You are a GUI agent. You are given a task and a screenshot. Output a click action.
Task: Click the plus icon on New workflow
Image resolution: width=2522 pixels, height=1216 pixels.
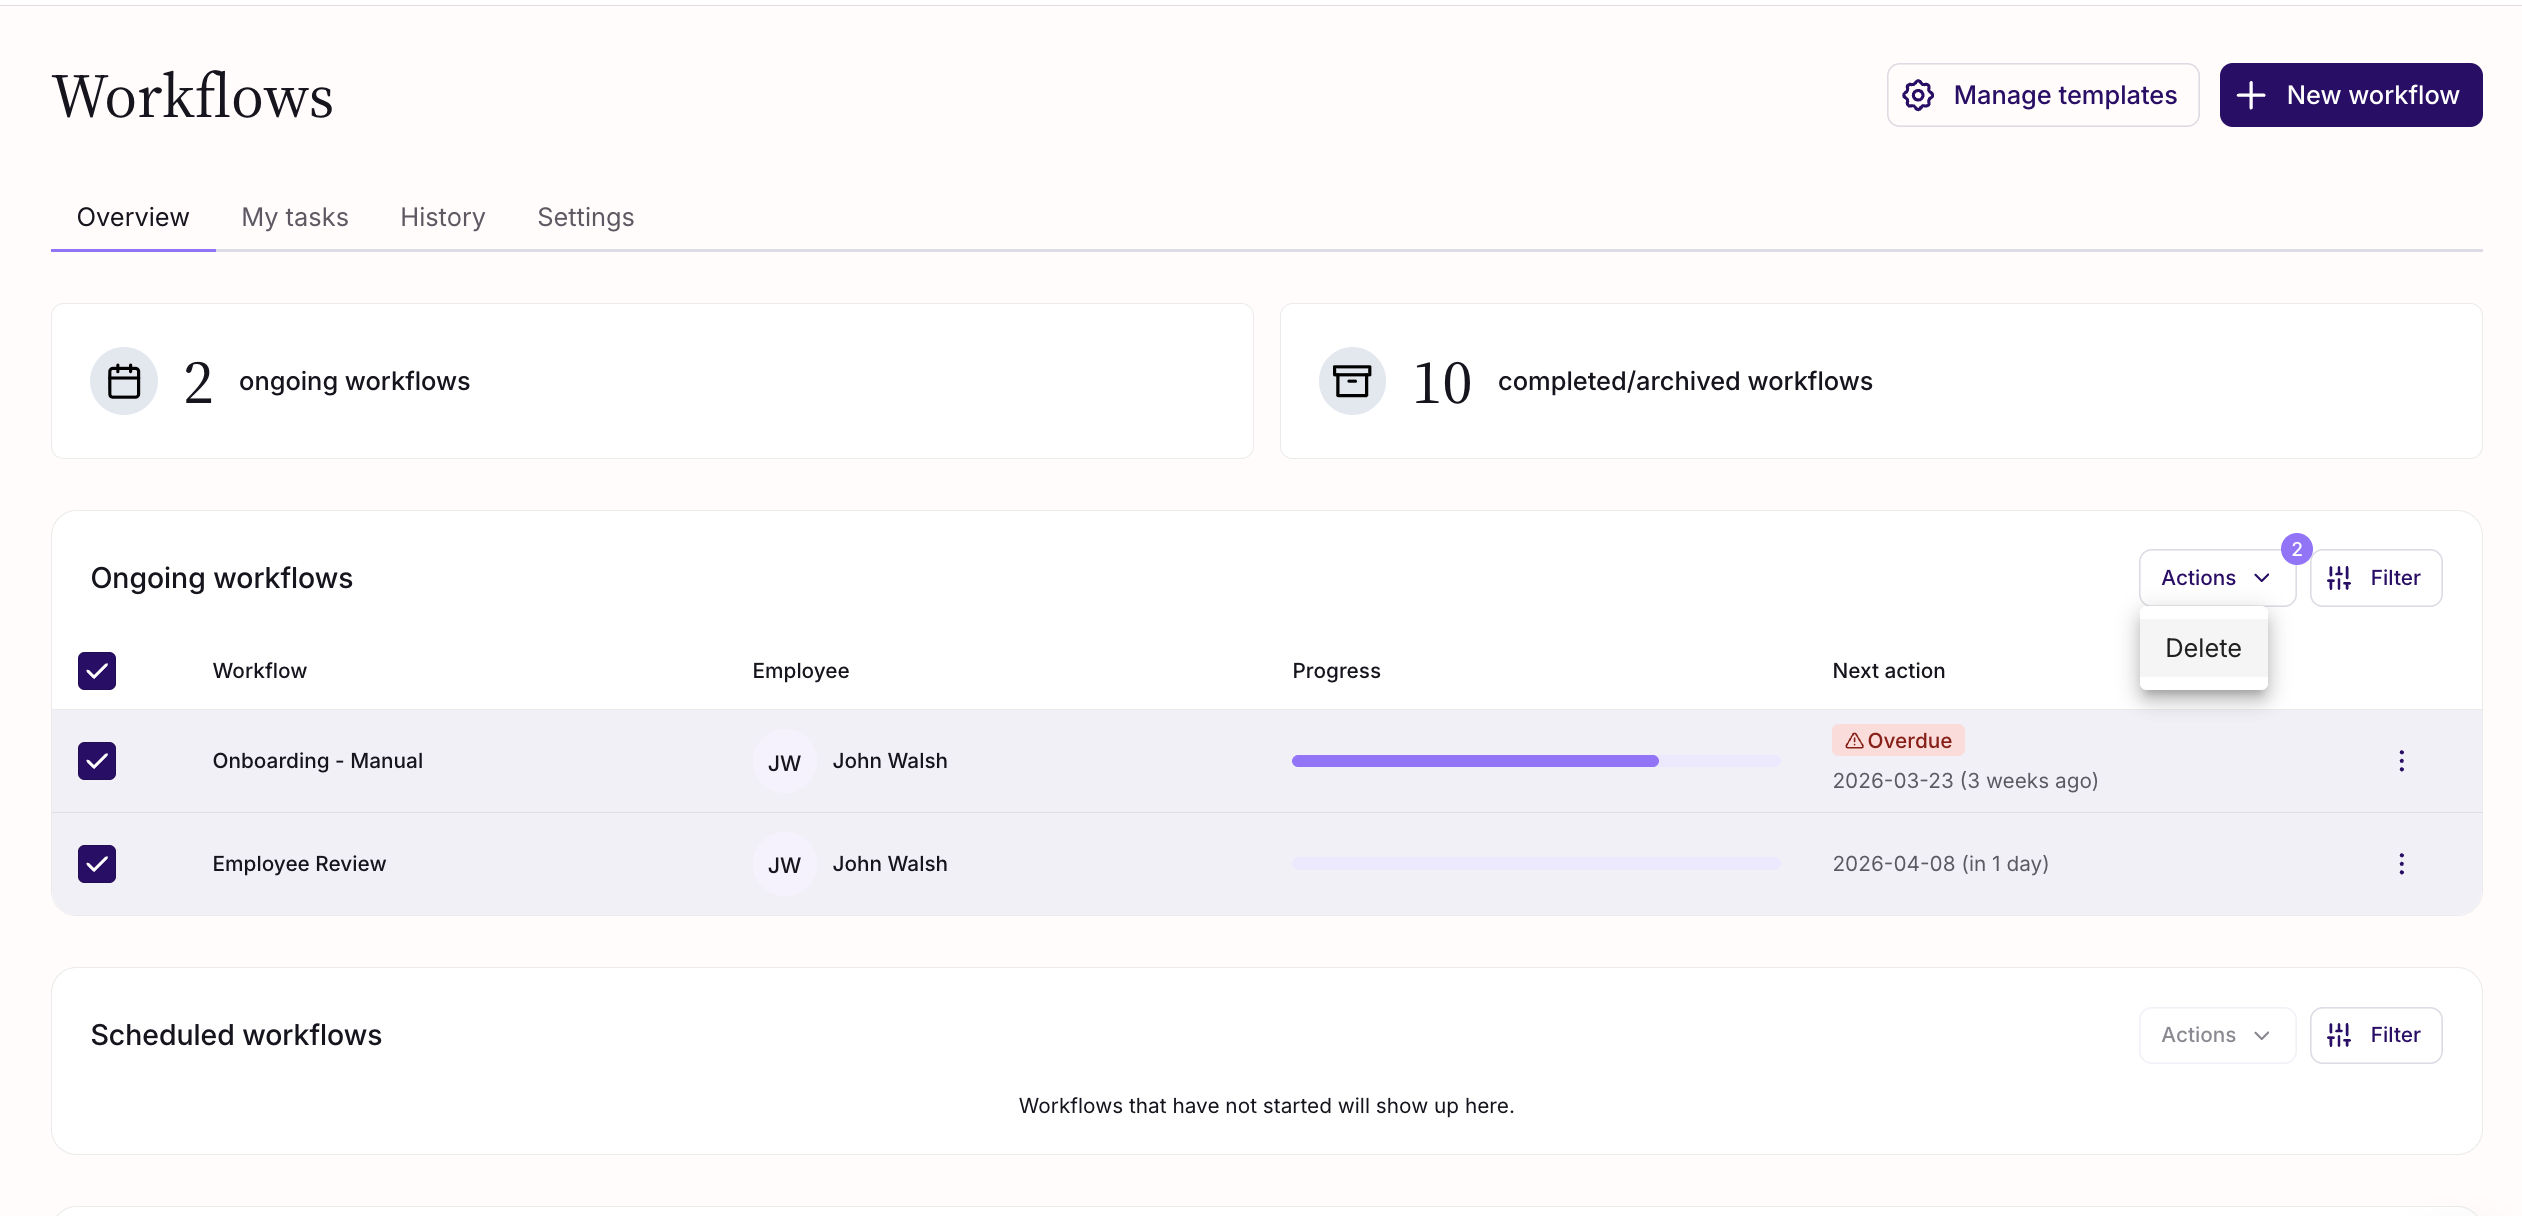2251,95
